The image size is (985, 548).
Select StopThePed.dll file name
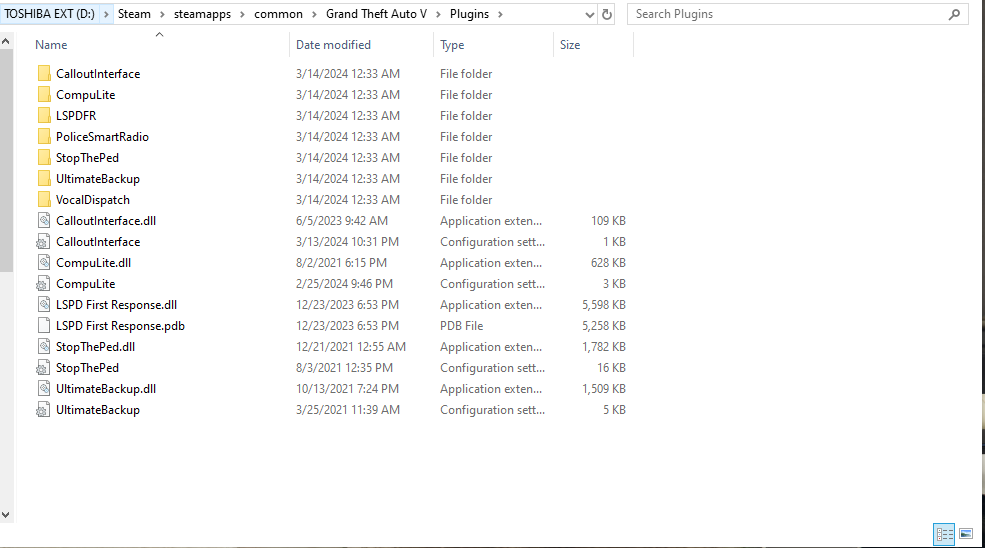click(x=95, y=347)
